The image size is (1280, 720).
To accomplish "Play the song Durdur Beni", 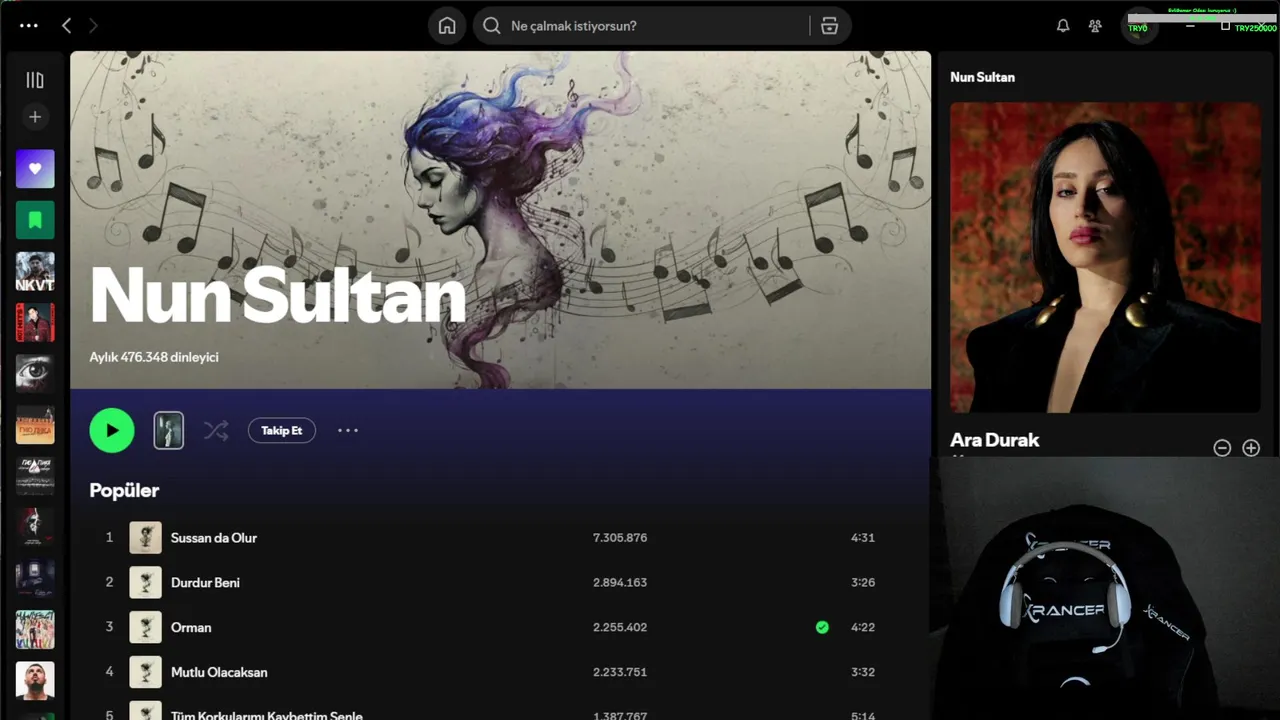I will (x=205, y=583).
